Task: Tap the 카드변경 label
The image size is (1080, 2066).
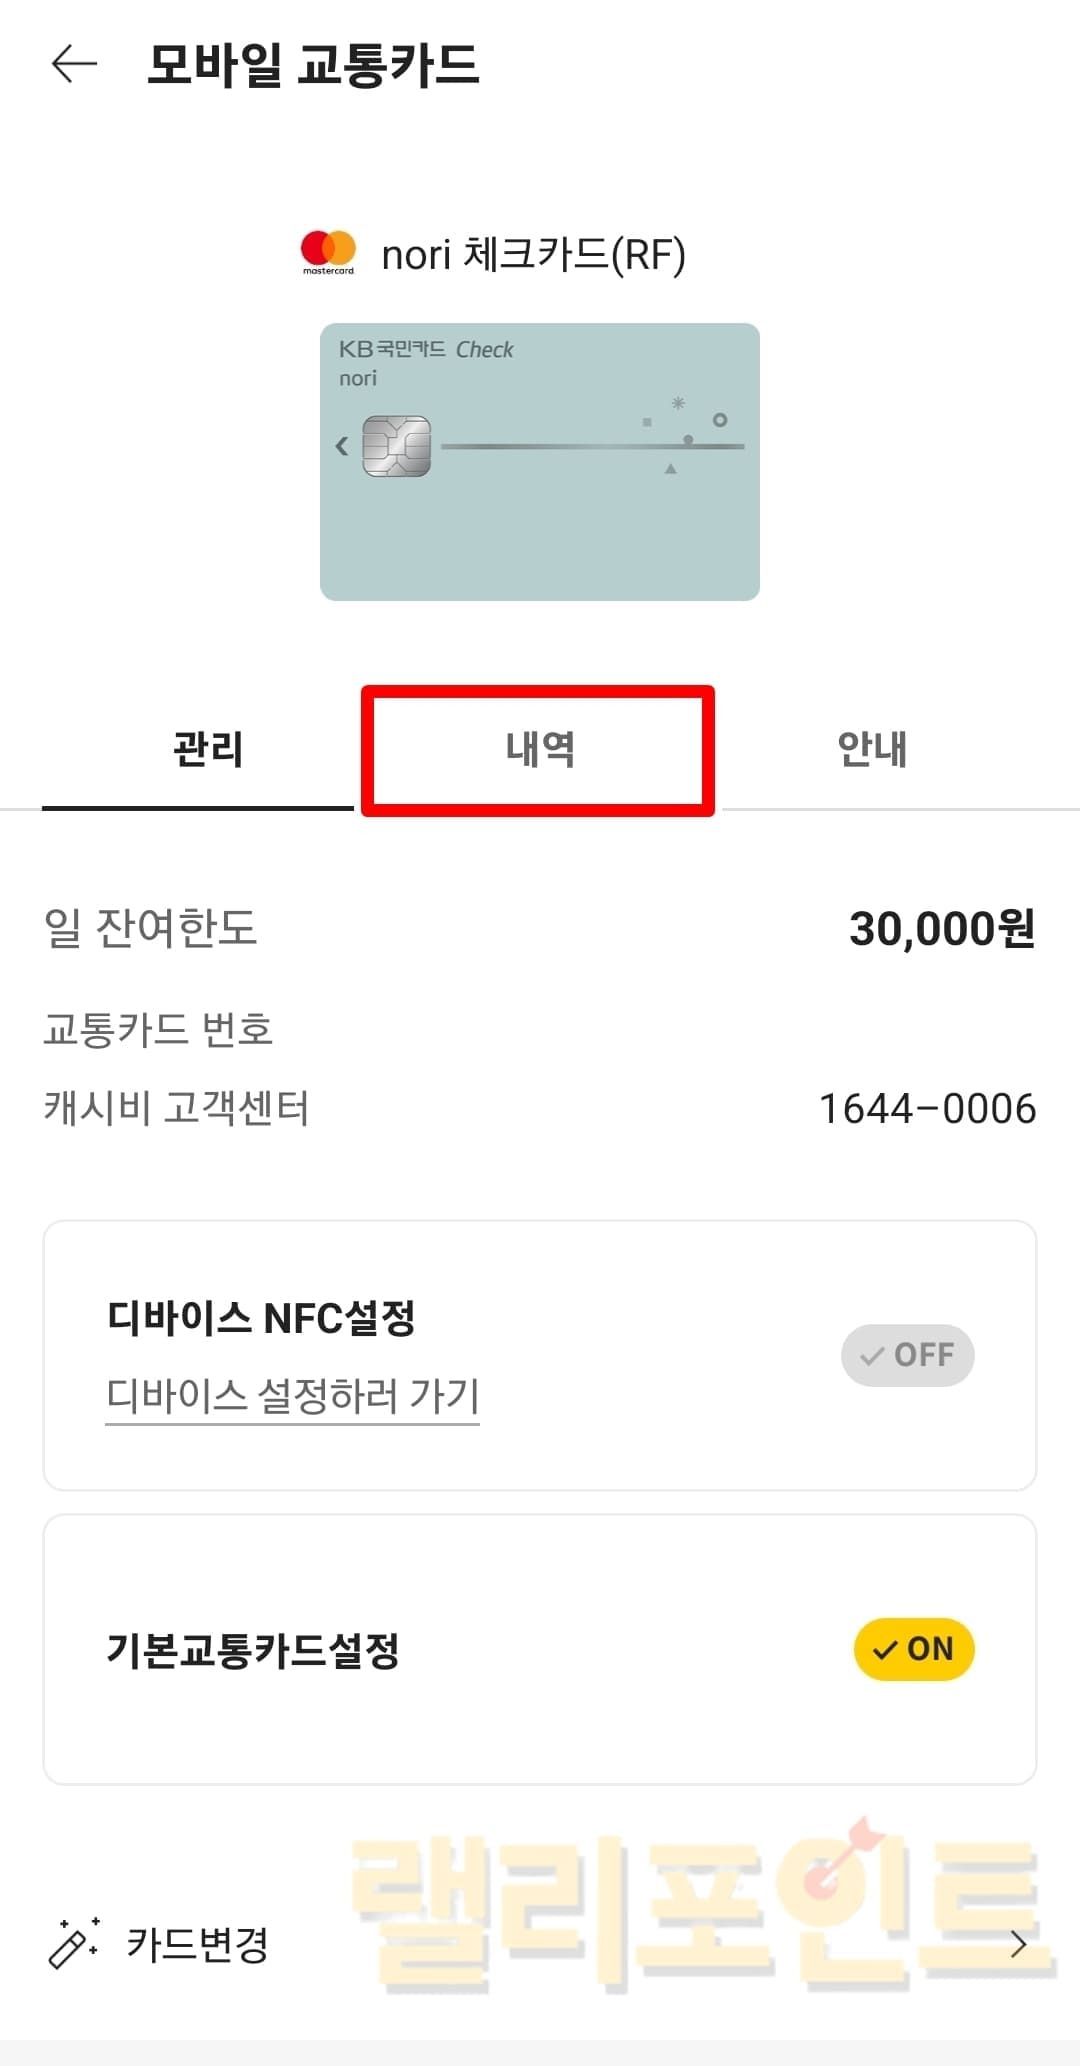Action: pos(198,1944)
